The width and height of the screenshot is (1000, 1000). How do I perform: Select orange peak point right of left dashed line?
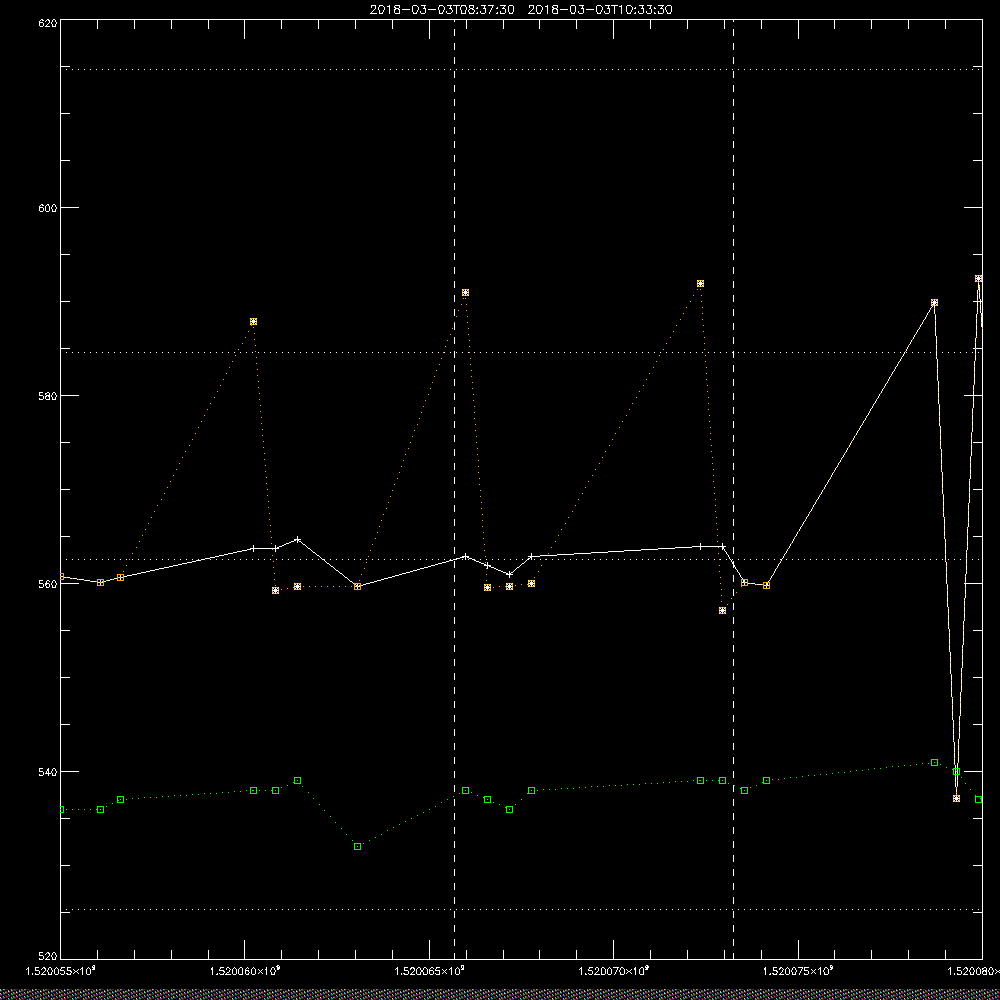466,293
